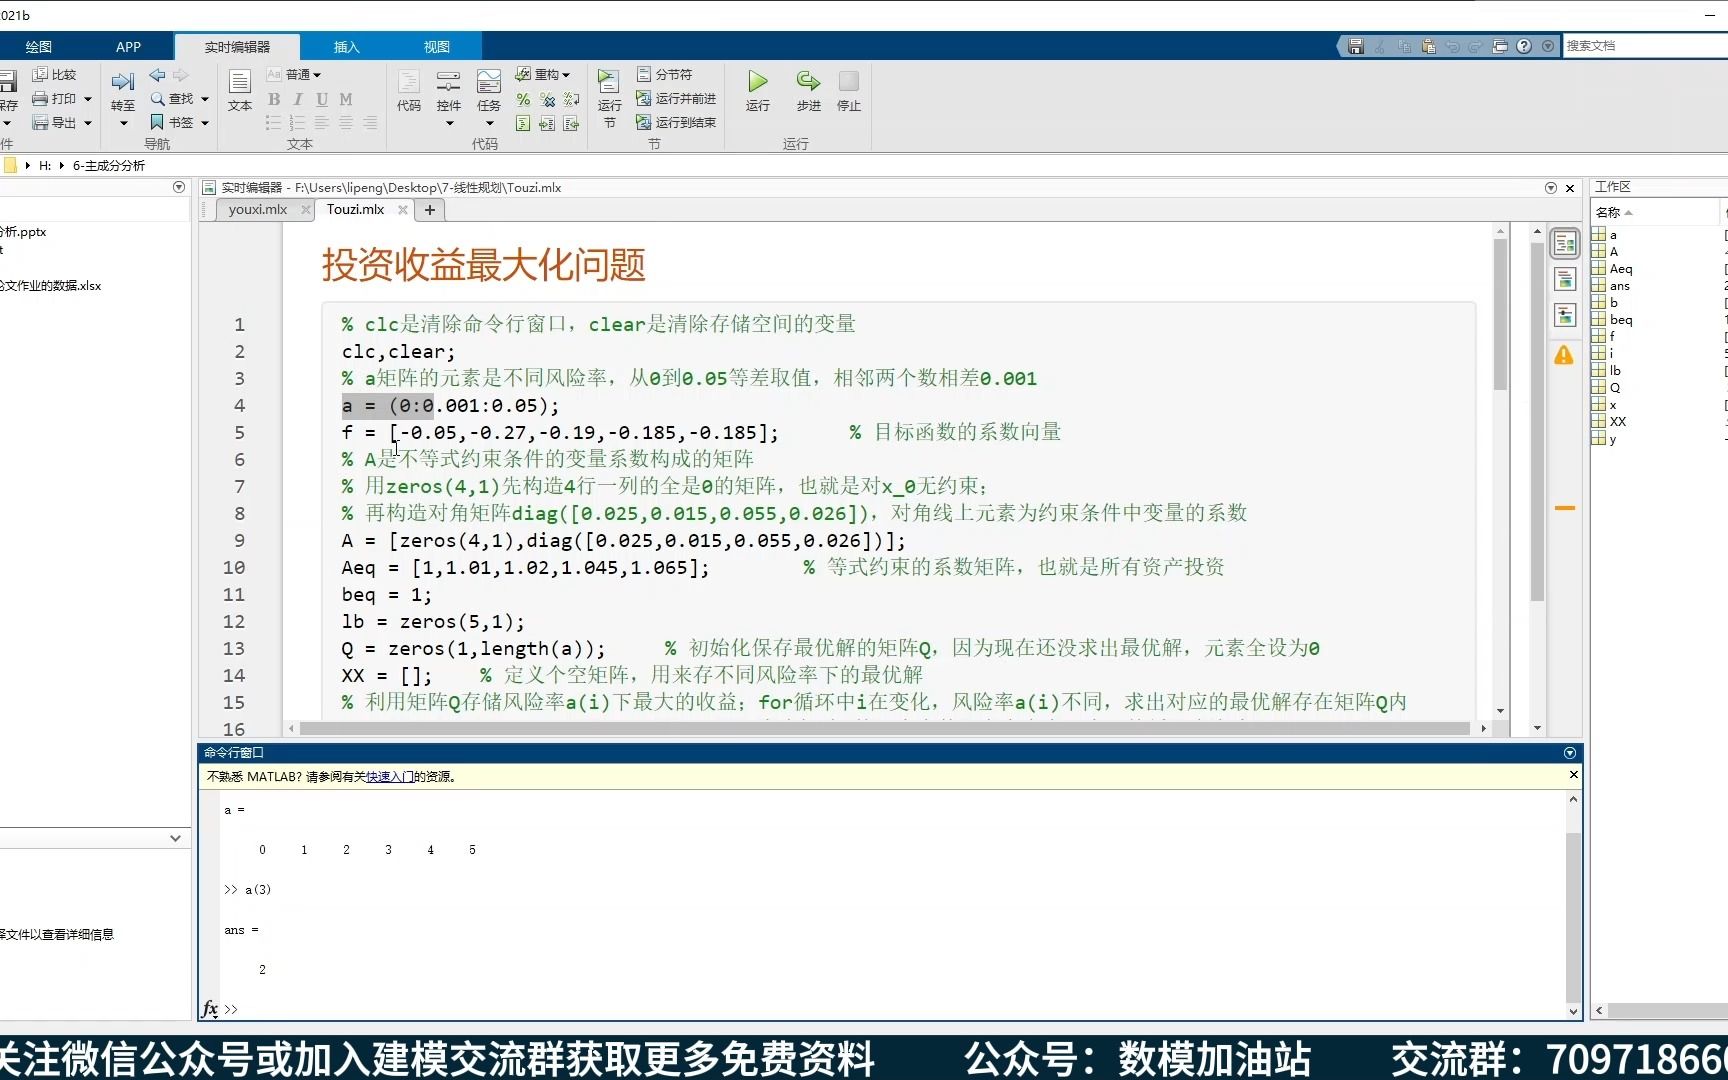Click the Go To (转至) icon
1728x1080 pixels.
point(123,82)
